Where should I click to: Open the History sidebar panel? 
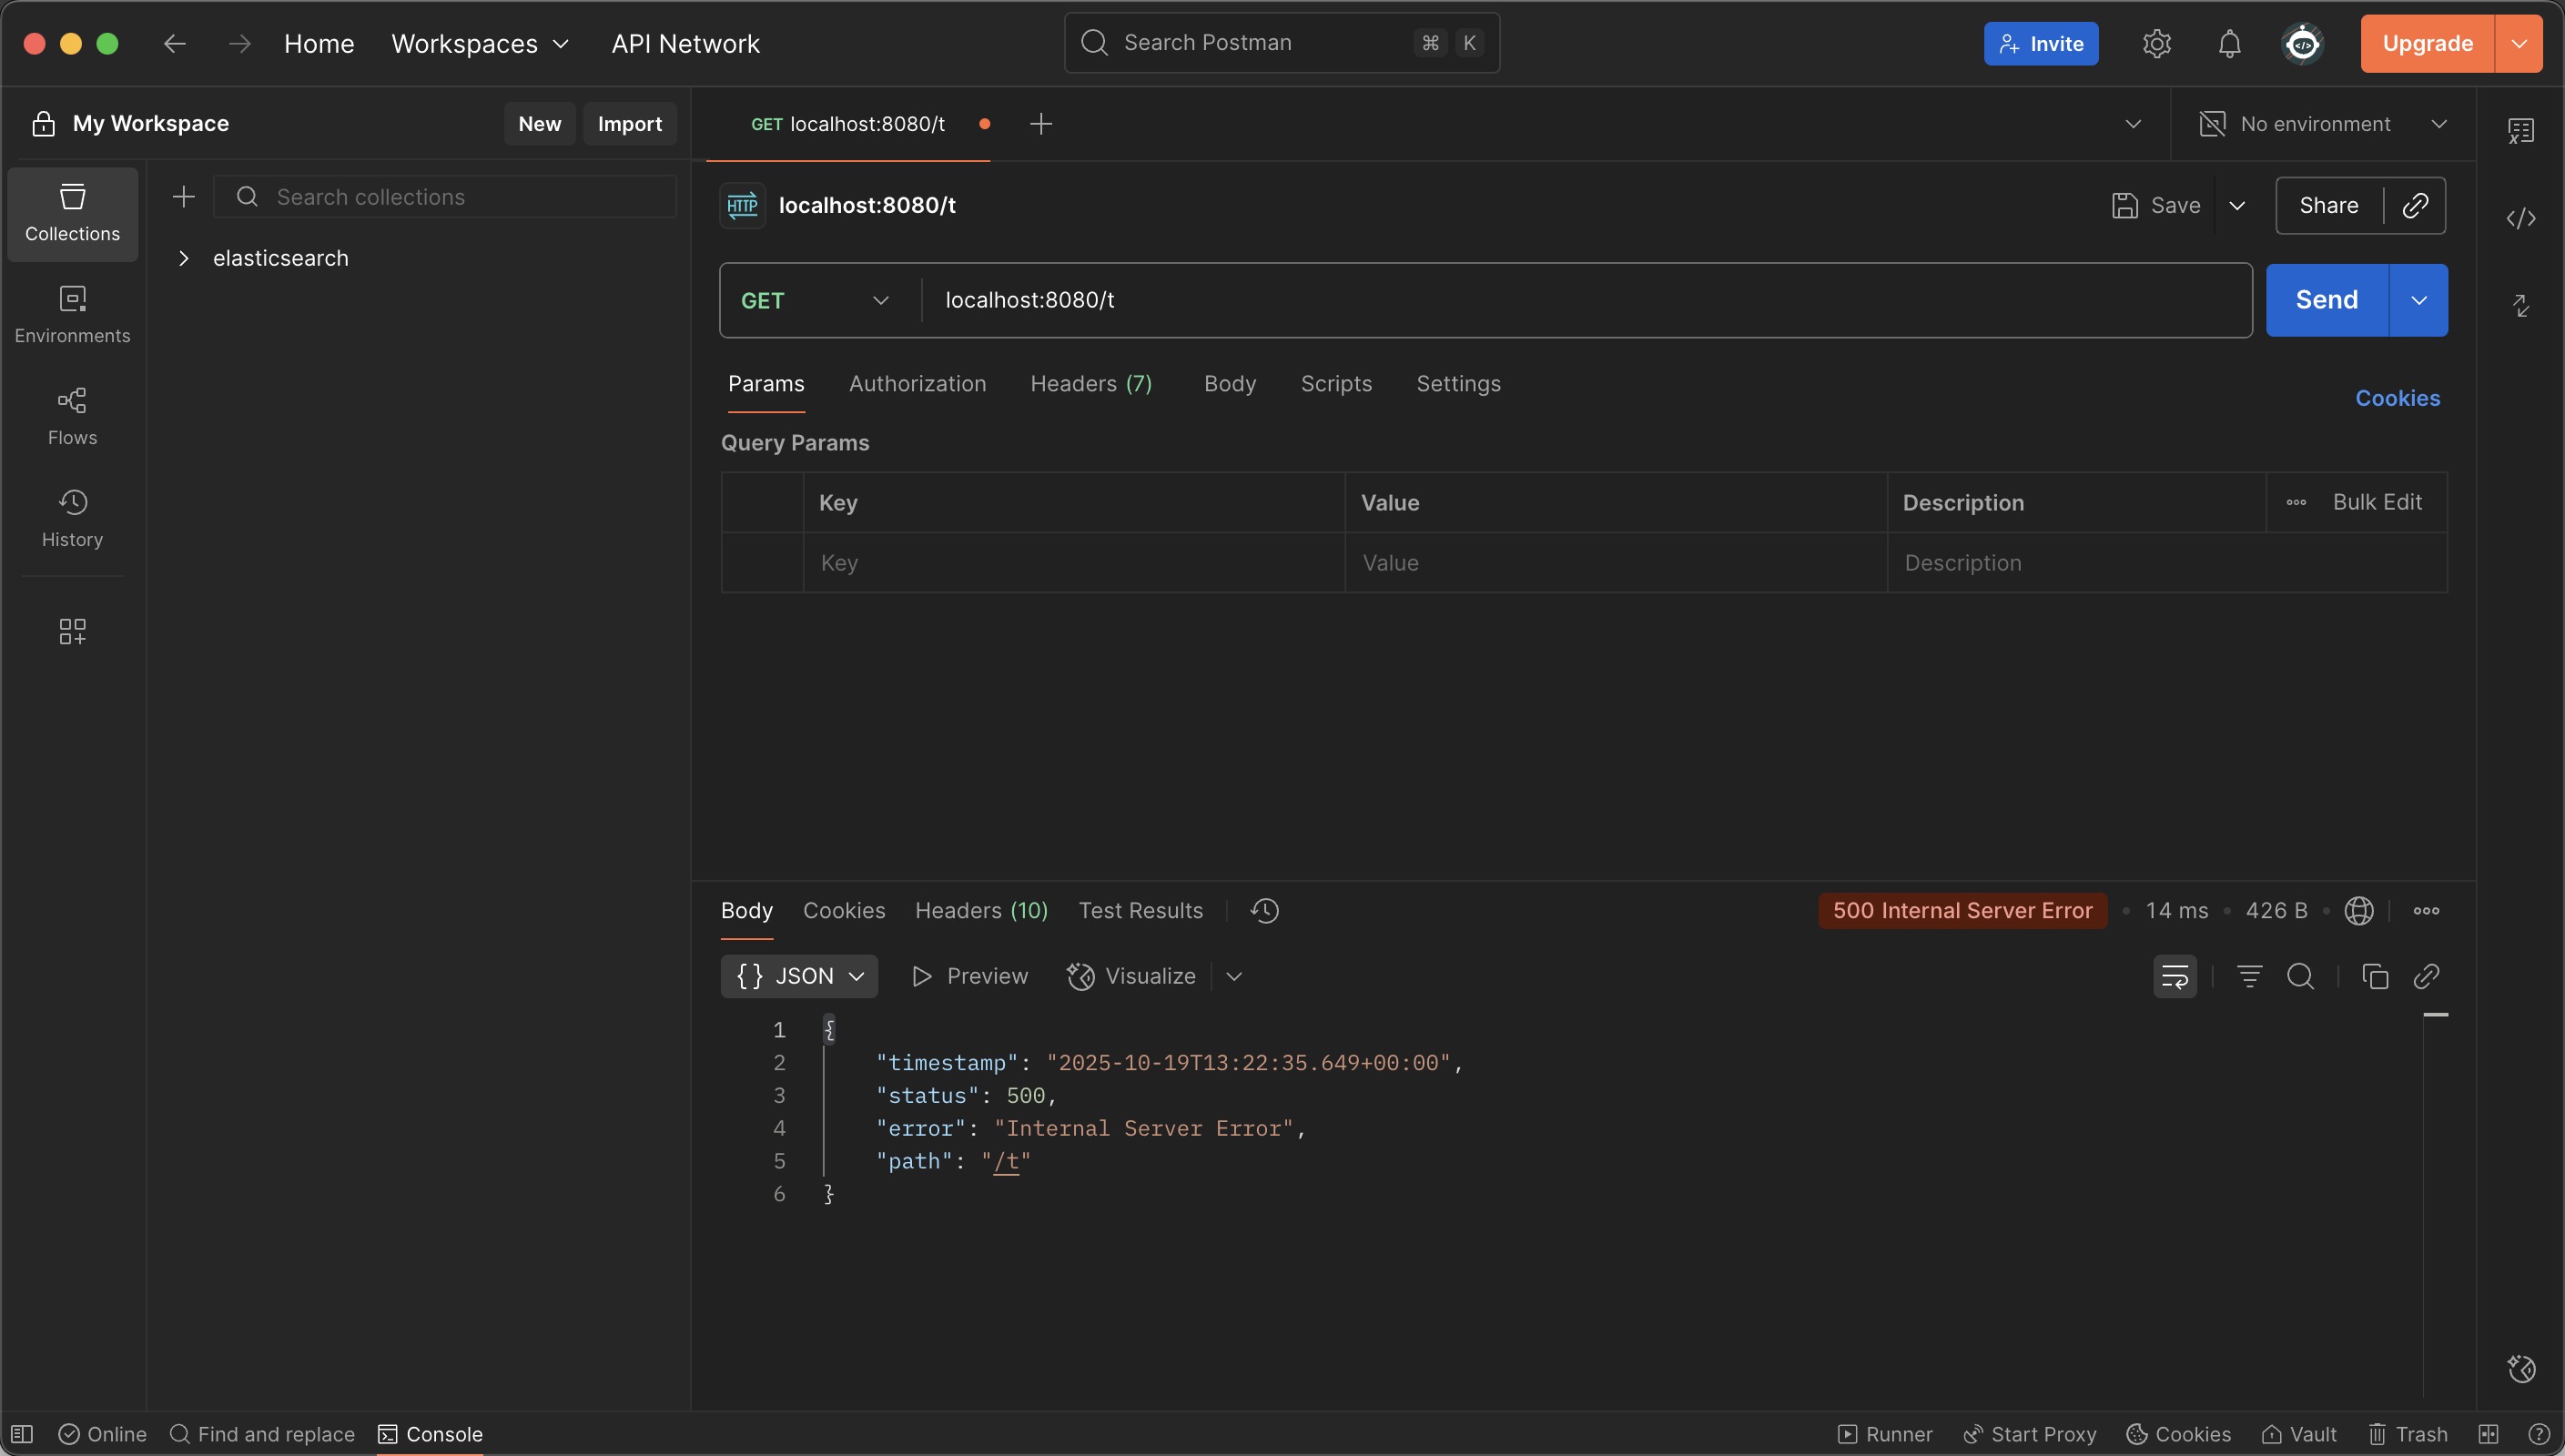[72, 517]
